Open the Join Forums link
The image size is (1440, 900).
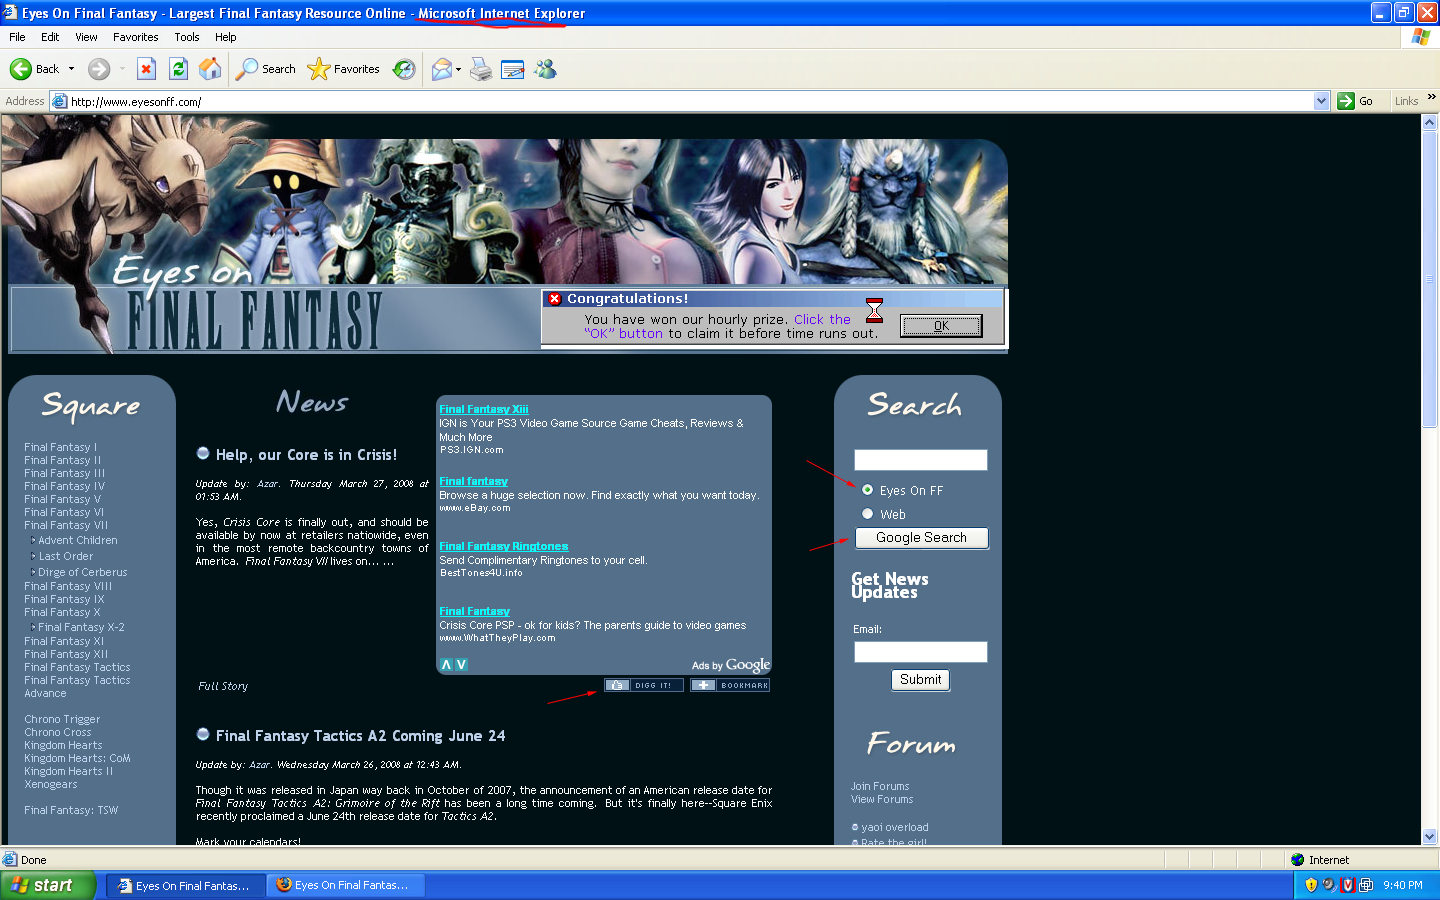(x=880, y=786)
